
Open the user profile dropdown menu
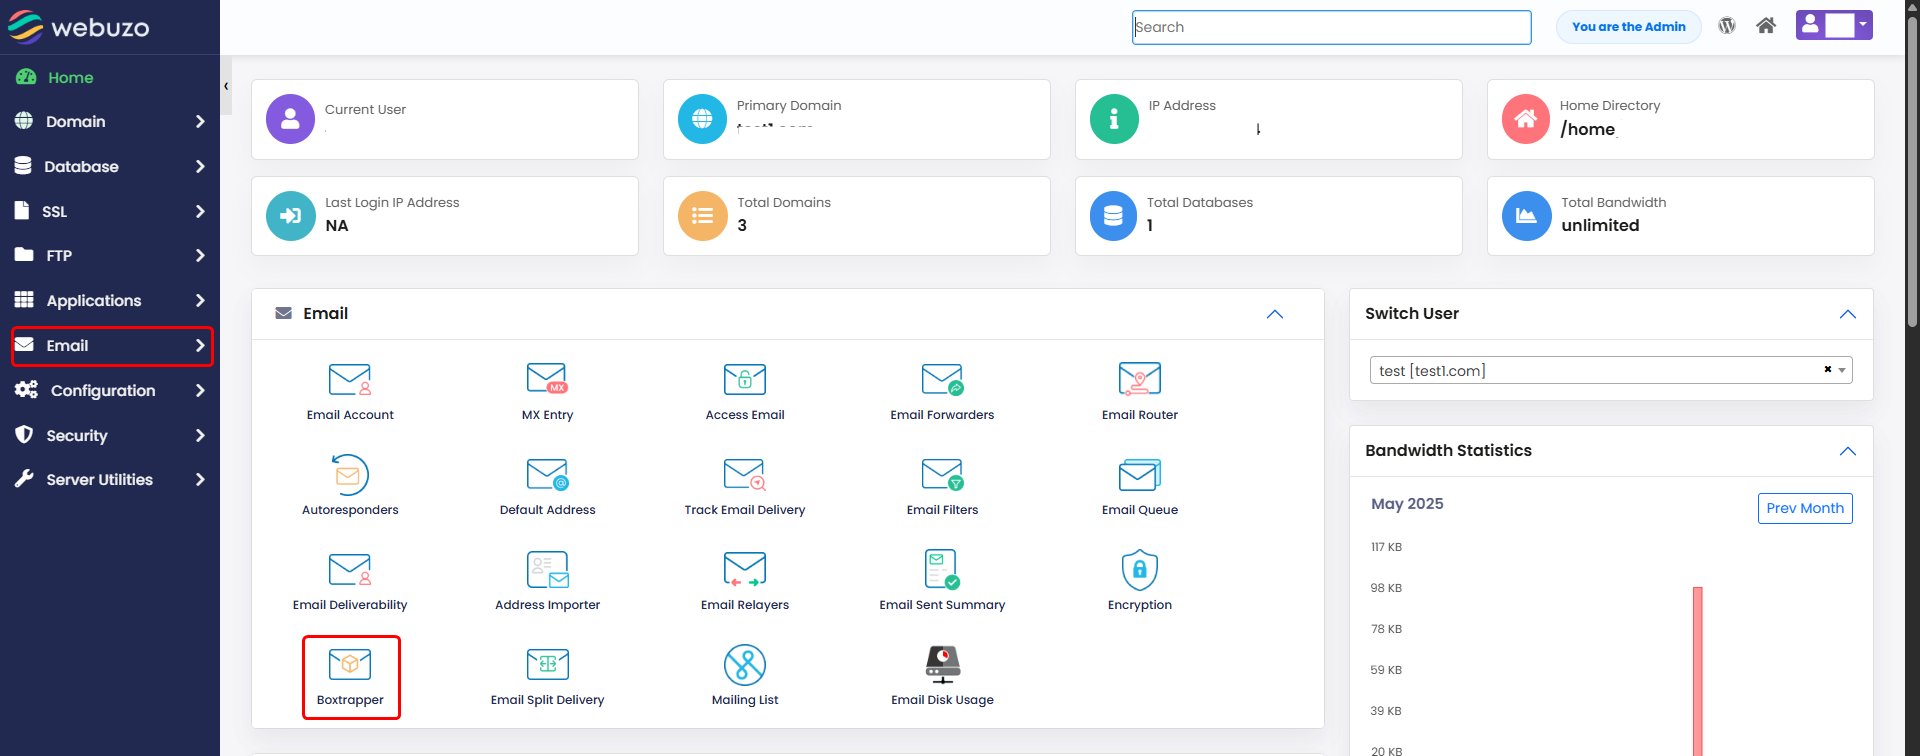point(1834,25)
